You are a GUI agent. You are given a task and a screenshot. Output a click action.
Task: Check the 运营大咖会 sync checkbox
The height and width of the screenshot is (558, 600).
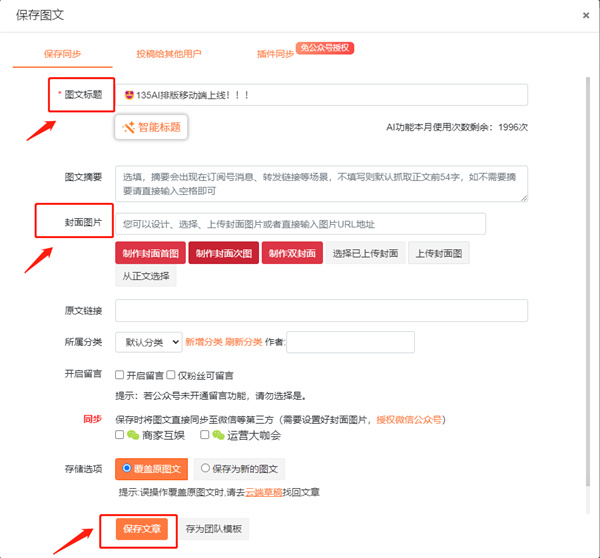205,435
